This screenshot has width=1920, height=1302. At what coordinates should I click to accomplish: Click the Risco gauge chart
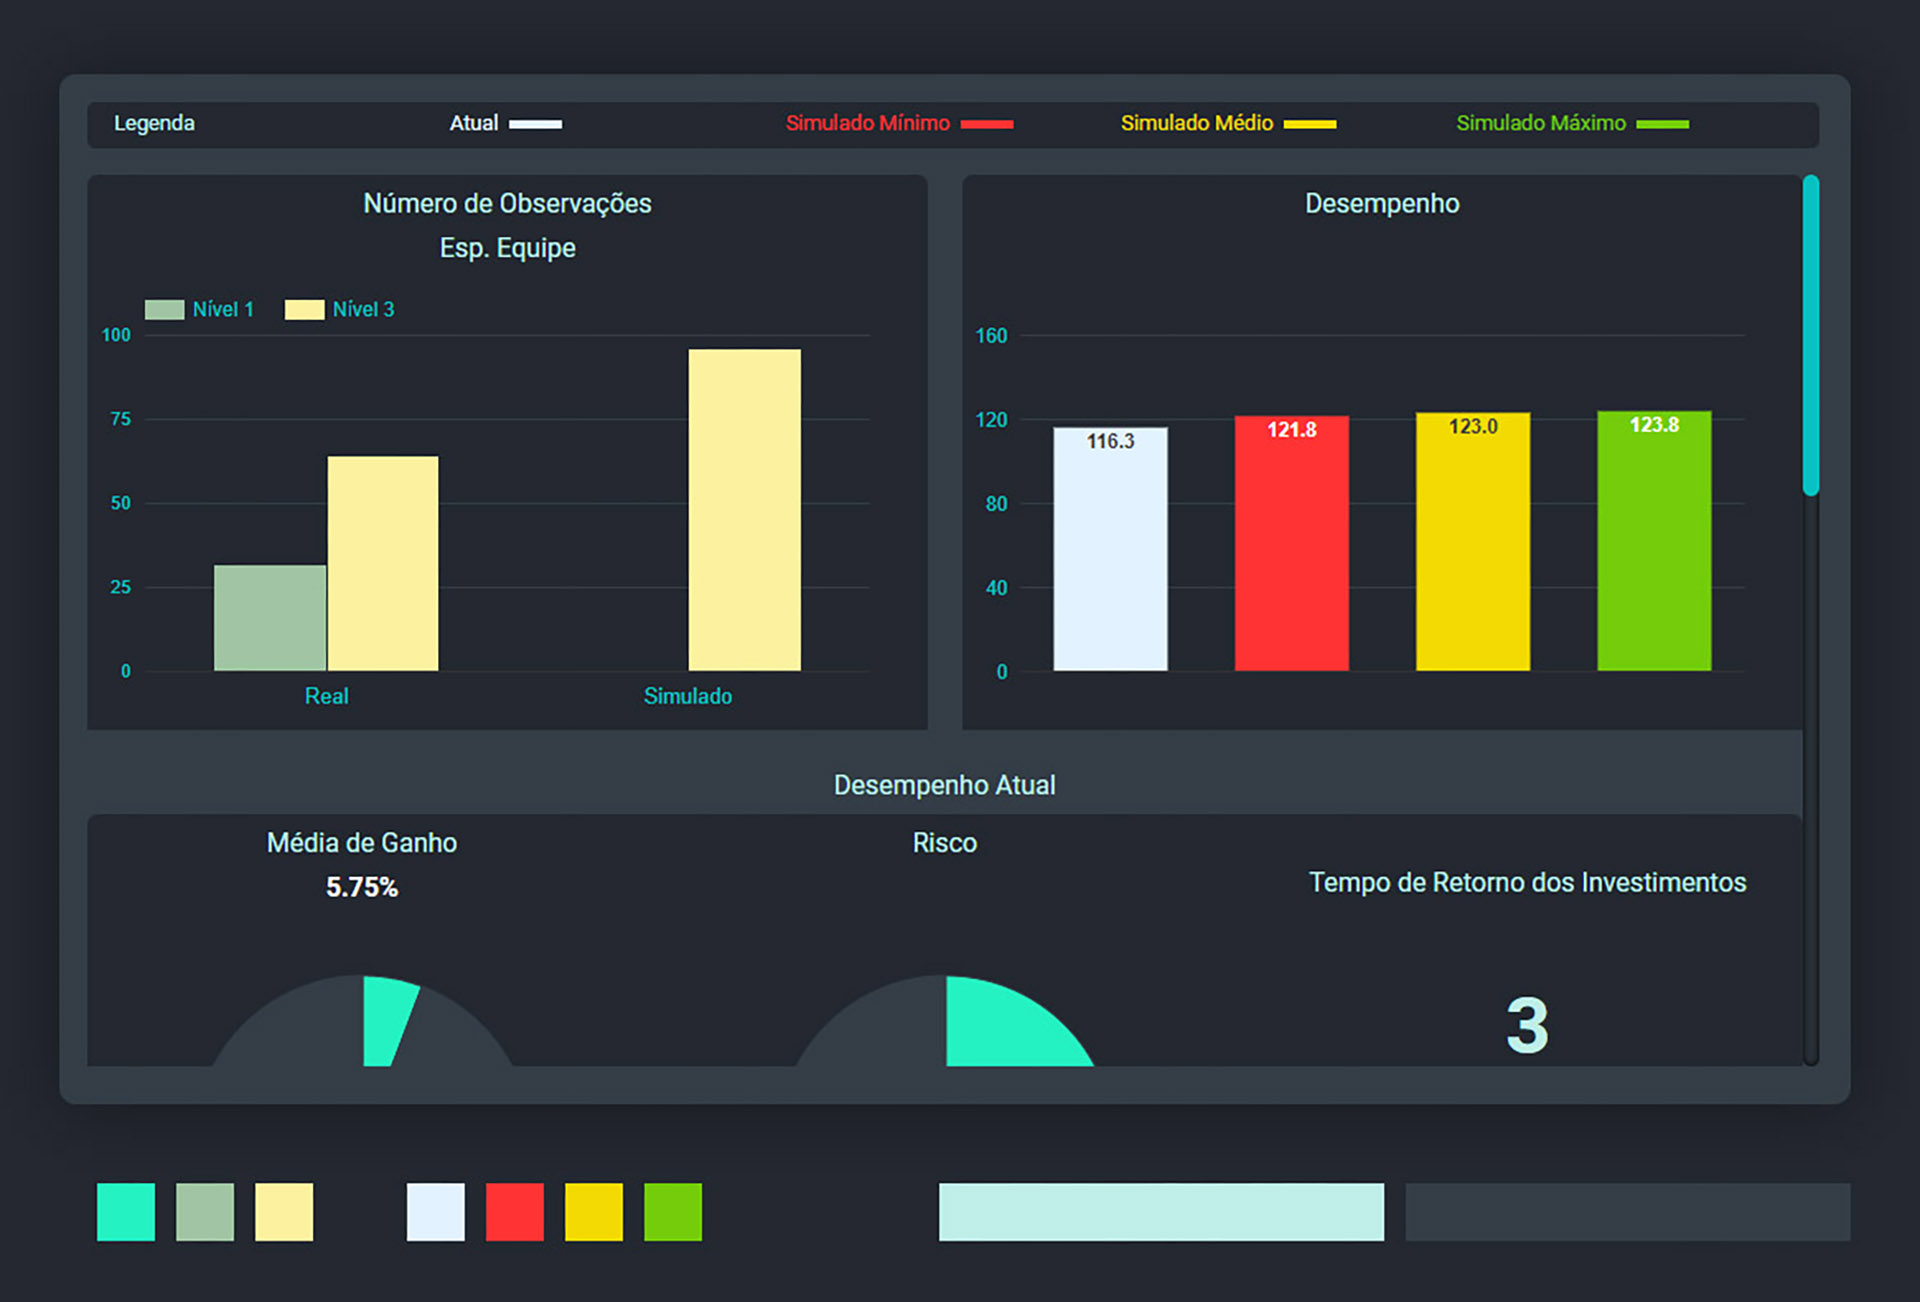[x=945, y=1021]
